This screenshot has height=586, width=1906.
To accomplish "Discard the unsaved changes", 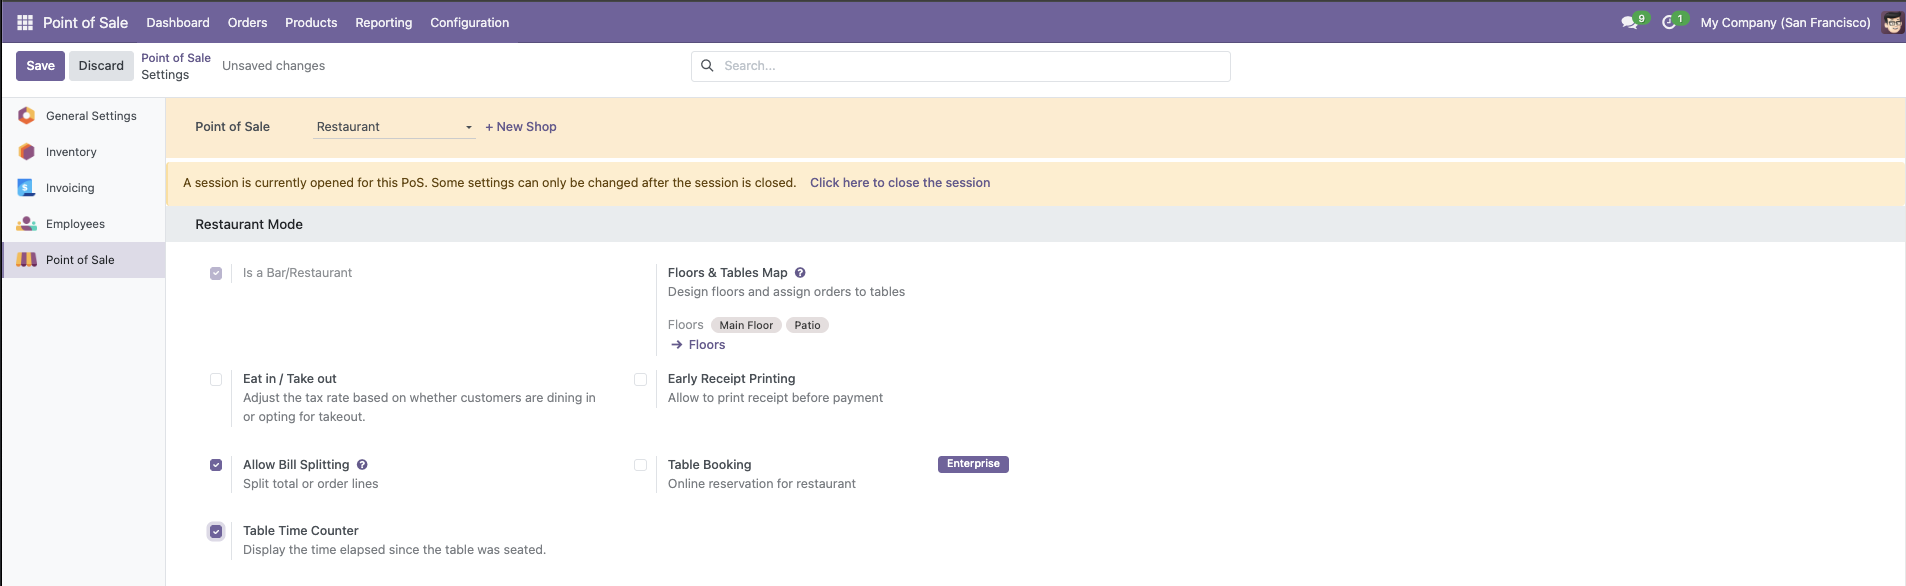I will (x=101, y=66).
